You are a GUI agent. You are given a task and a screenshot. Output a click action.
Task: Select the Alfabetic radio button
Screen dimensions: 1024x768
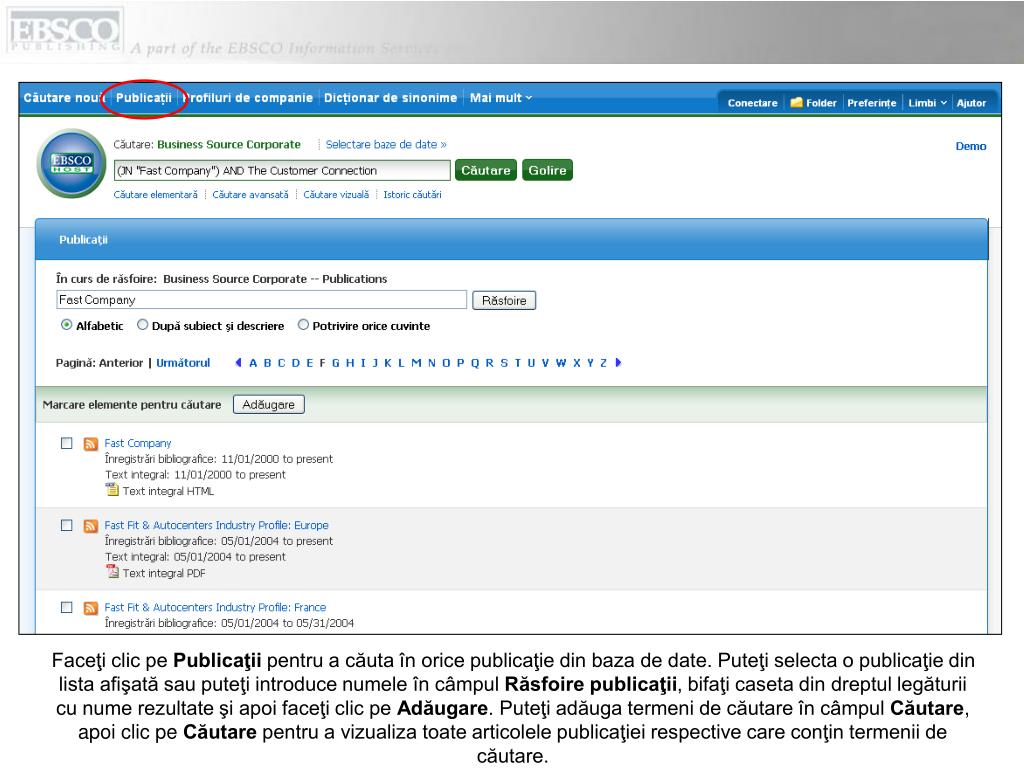(x=67, y=325)
